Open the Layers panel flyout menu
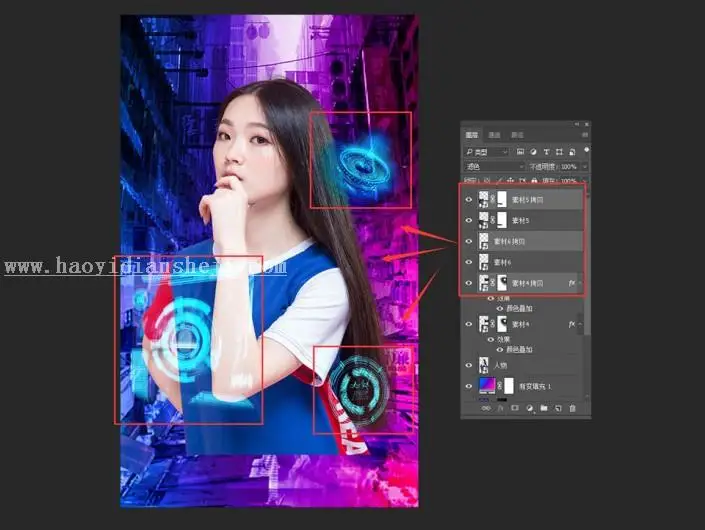 pyautogui.click(x=585, y=135)
